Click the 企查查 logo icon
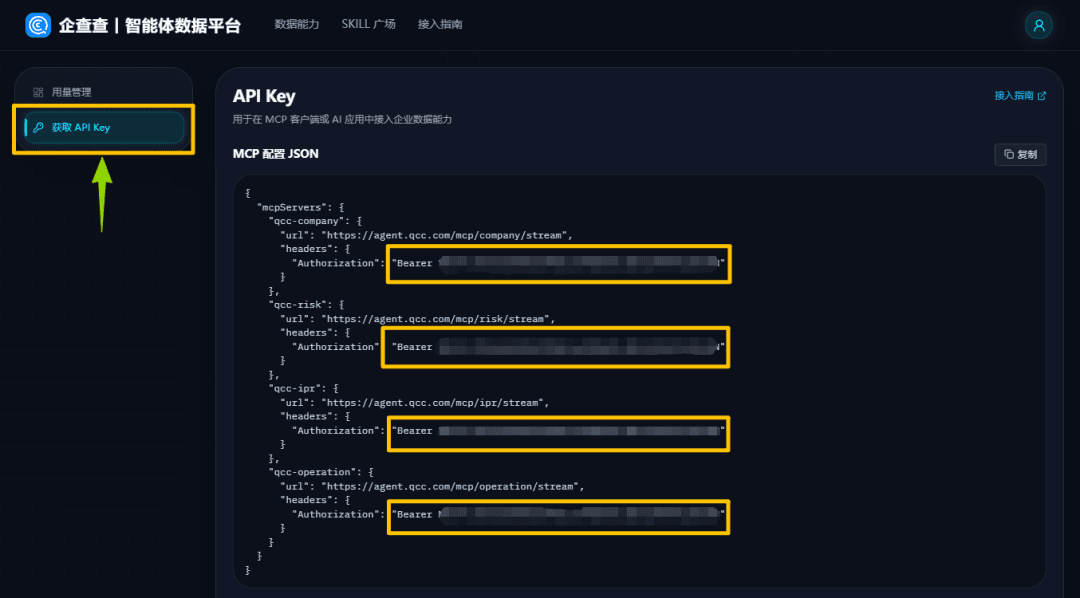Viewport: 1080px width, 598px height. pyautogui.click(x=38, y=25)
